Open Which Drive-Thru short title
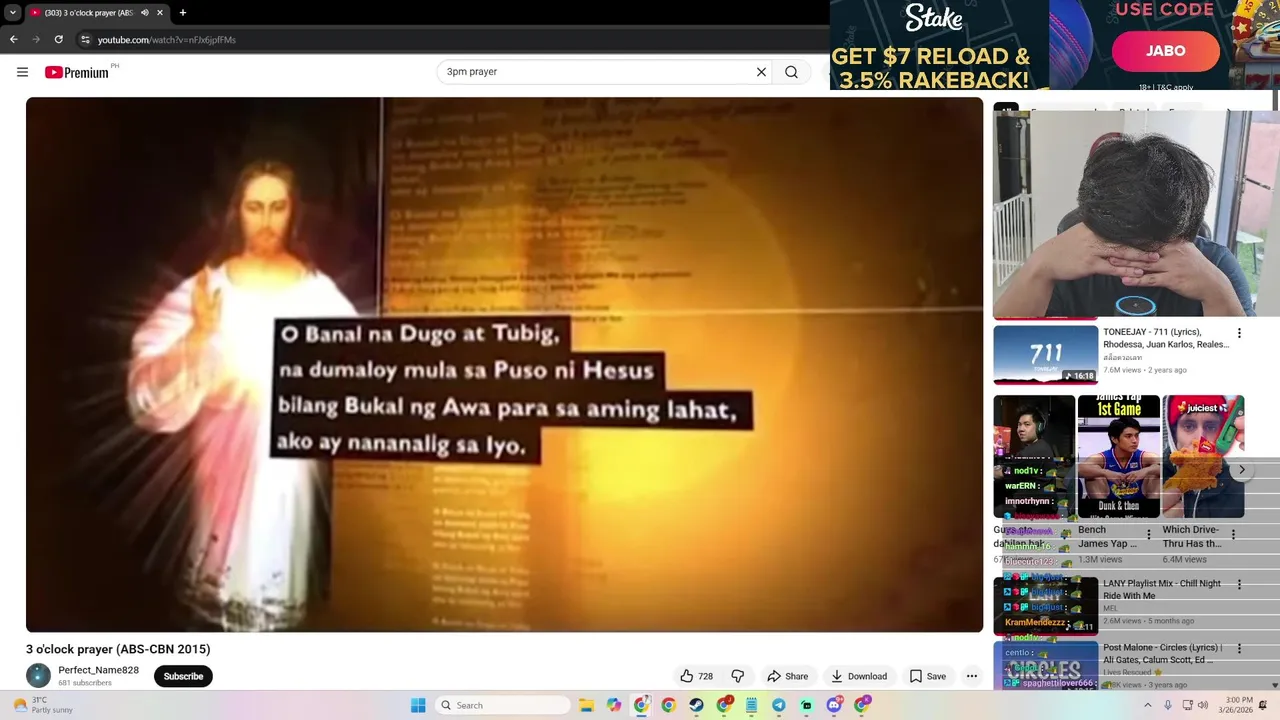1280x720 pixels. pos(1192,536)
